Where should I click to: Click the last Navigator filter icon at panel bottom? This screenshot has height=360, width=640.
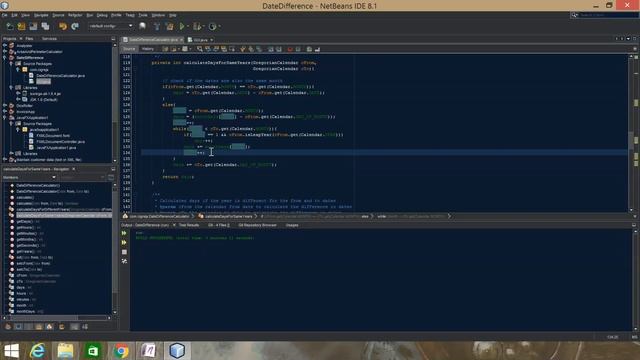tap(85, 327)
